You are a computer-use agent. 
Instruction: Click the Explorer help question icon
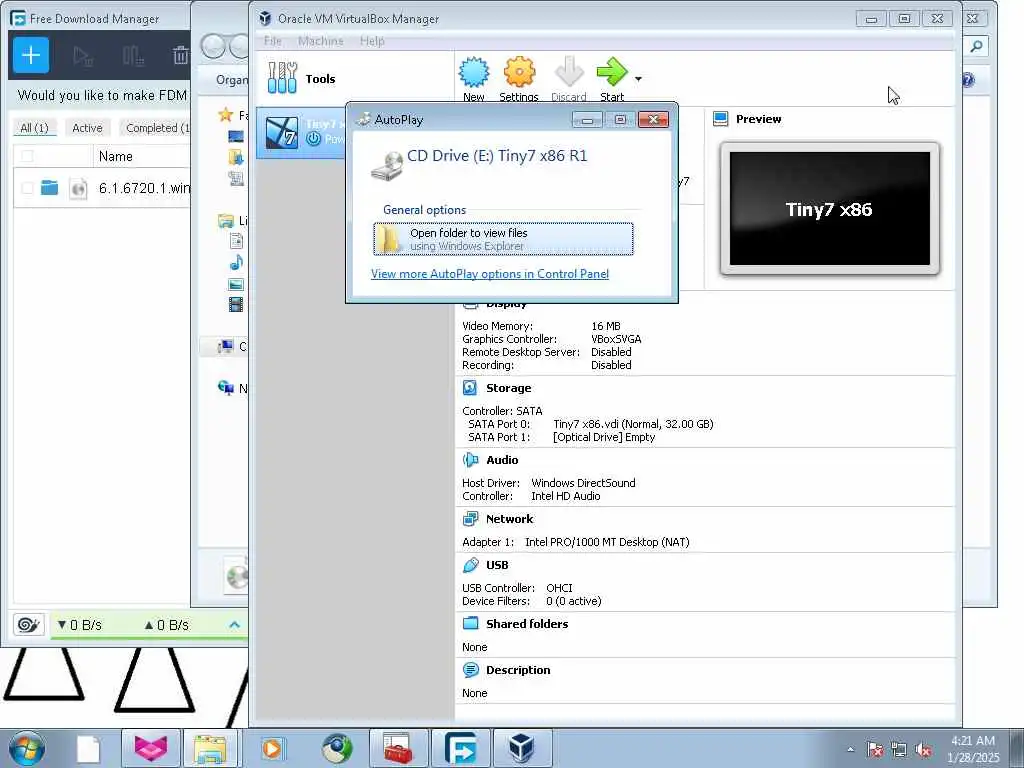point(968,80)
